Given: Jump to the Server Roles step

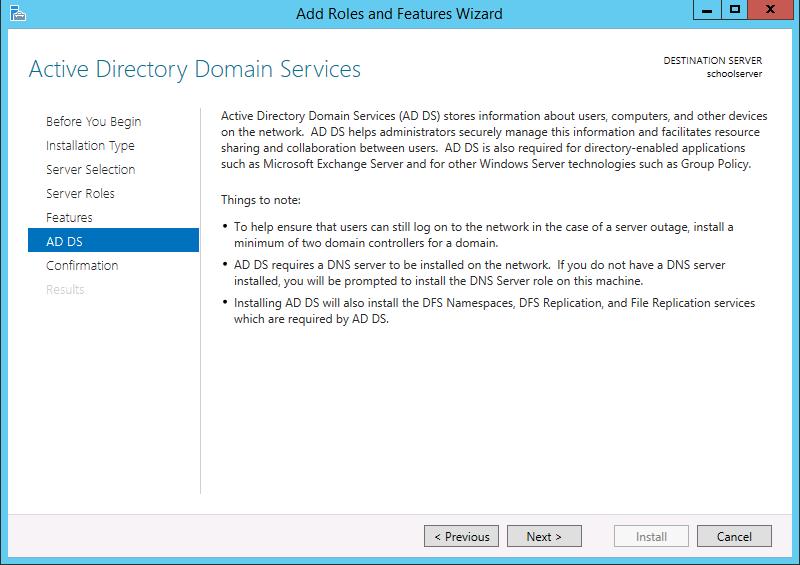Looking at the screenshot, I should pos(80,193).
